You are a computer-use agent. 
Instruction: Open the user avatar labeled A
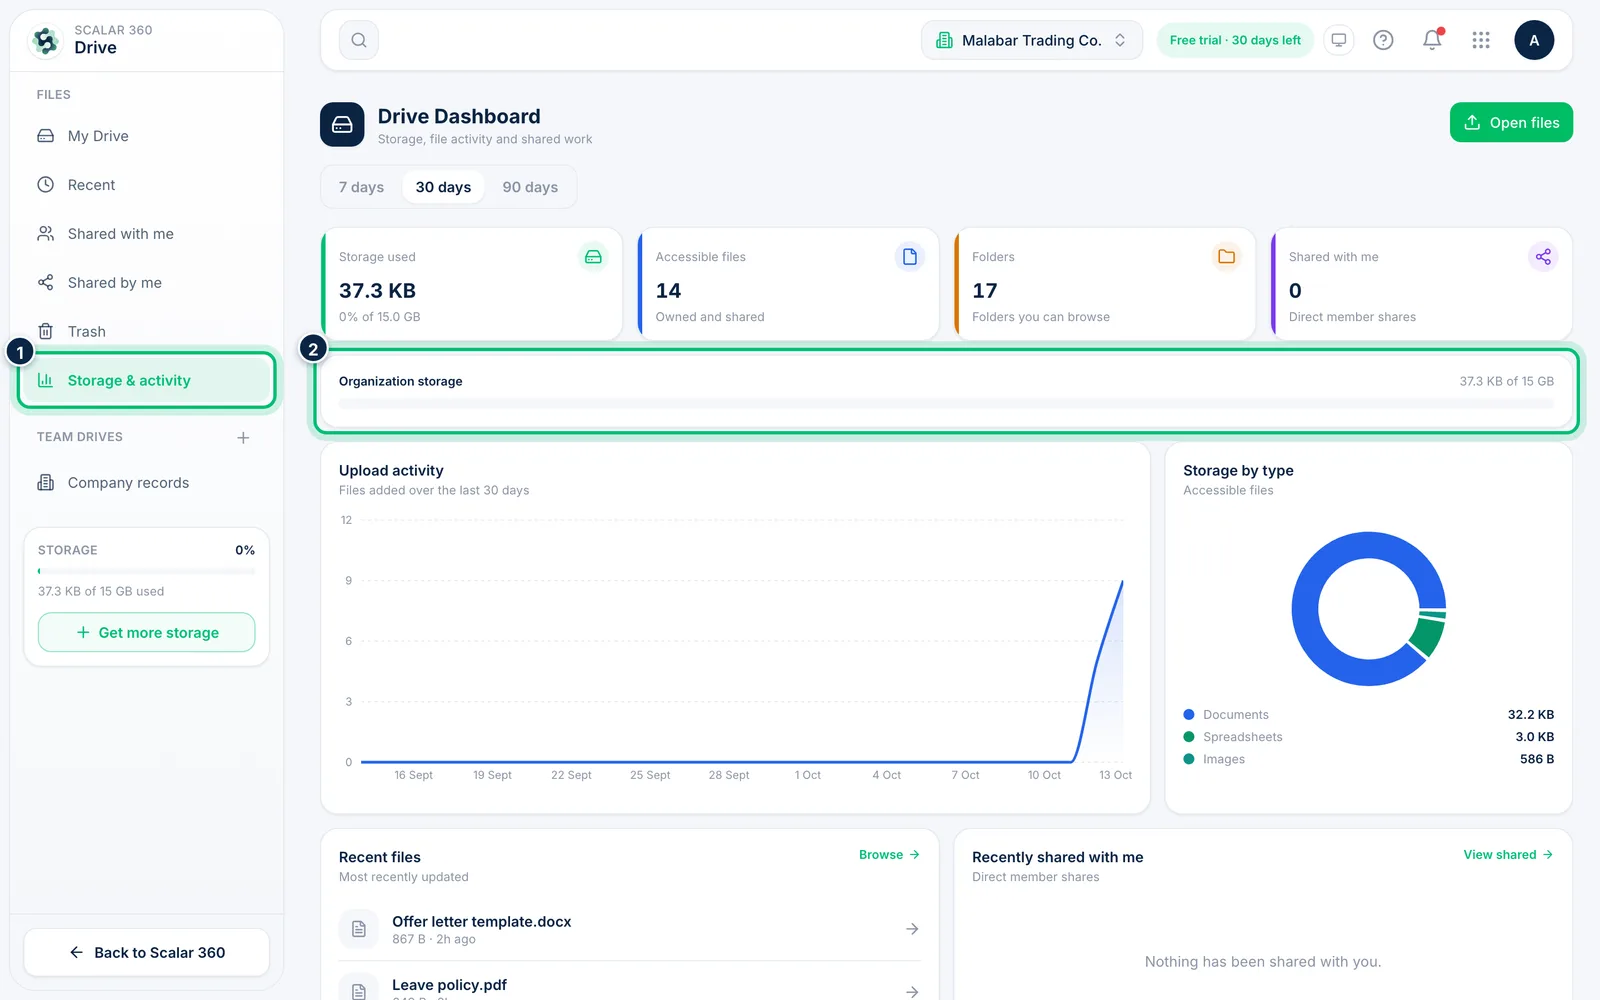[1534, 40]
